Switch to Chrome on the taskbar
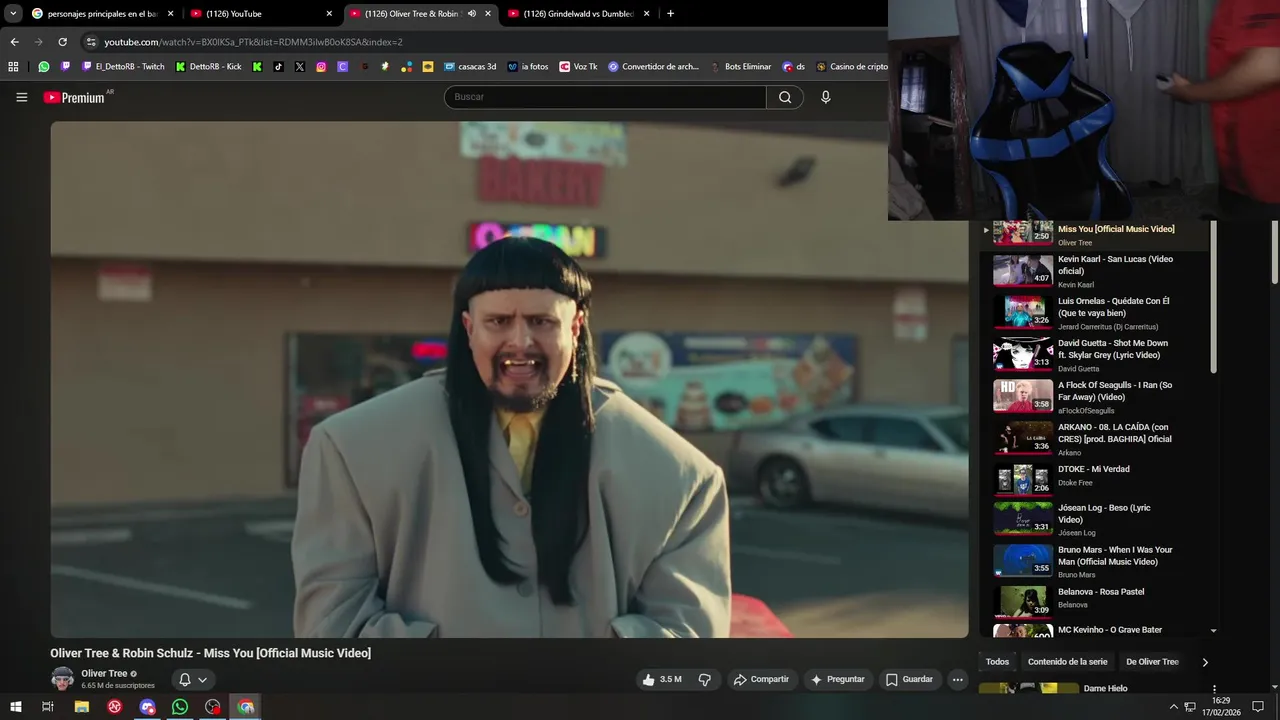1280x720 pixels. click(x=246, y=707)
